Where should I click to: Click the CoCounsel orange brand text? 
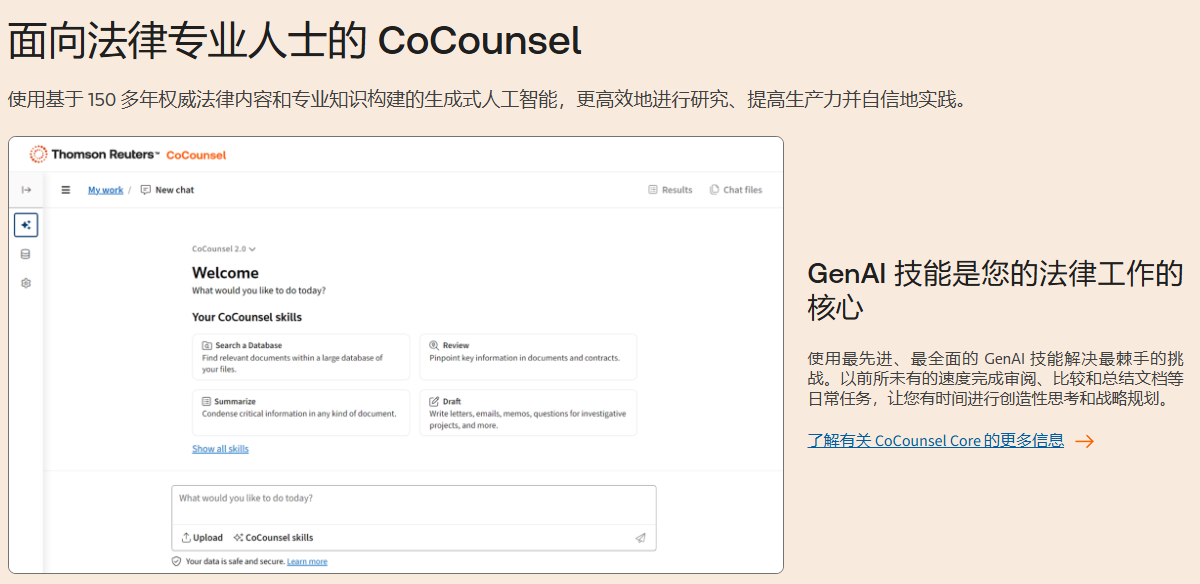[x=196, y=155]
